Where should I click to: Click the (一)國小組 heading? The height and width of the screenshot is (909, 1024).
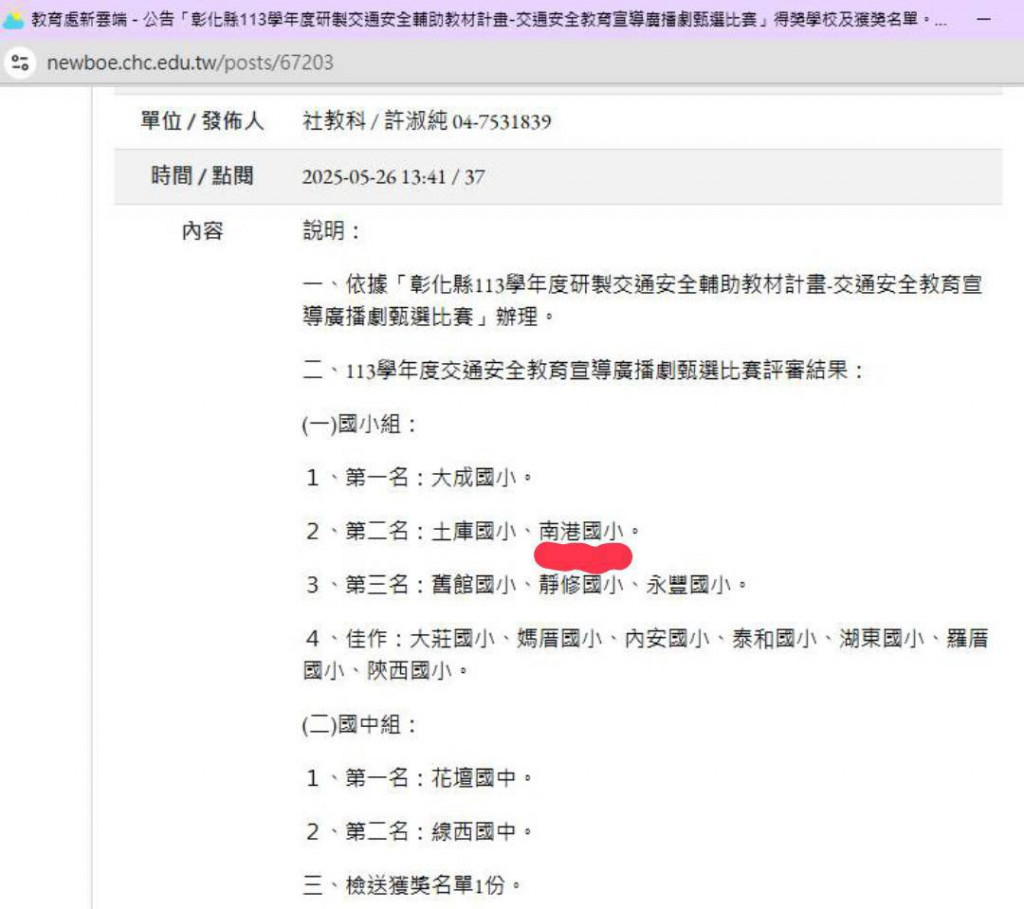coord(359,424)
